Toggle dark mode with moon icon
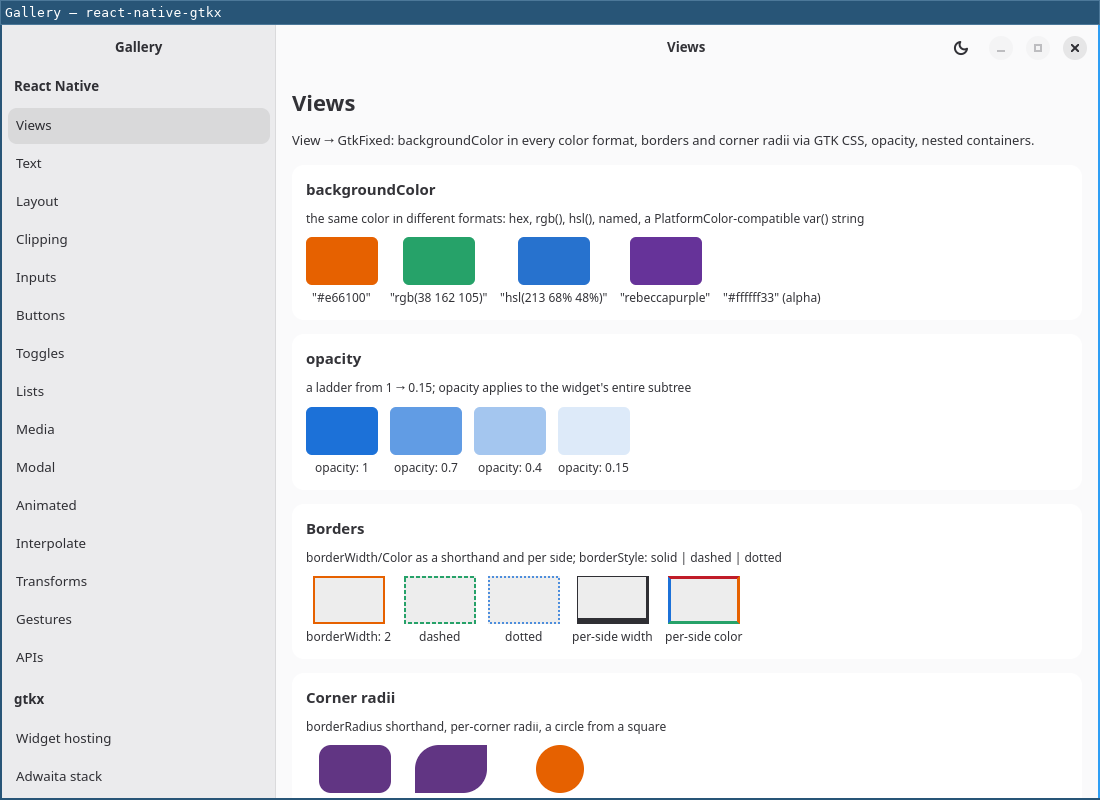Screen dimensions: 1100x800 (x=960, y=48)
